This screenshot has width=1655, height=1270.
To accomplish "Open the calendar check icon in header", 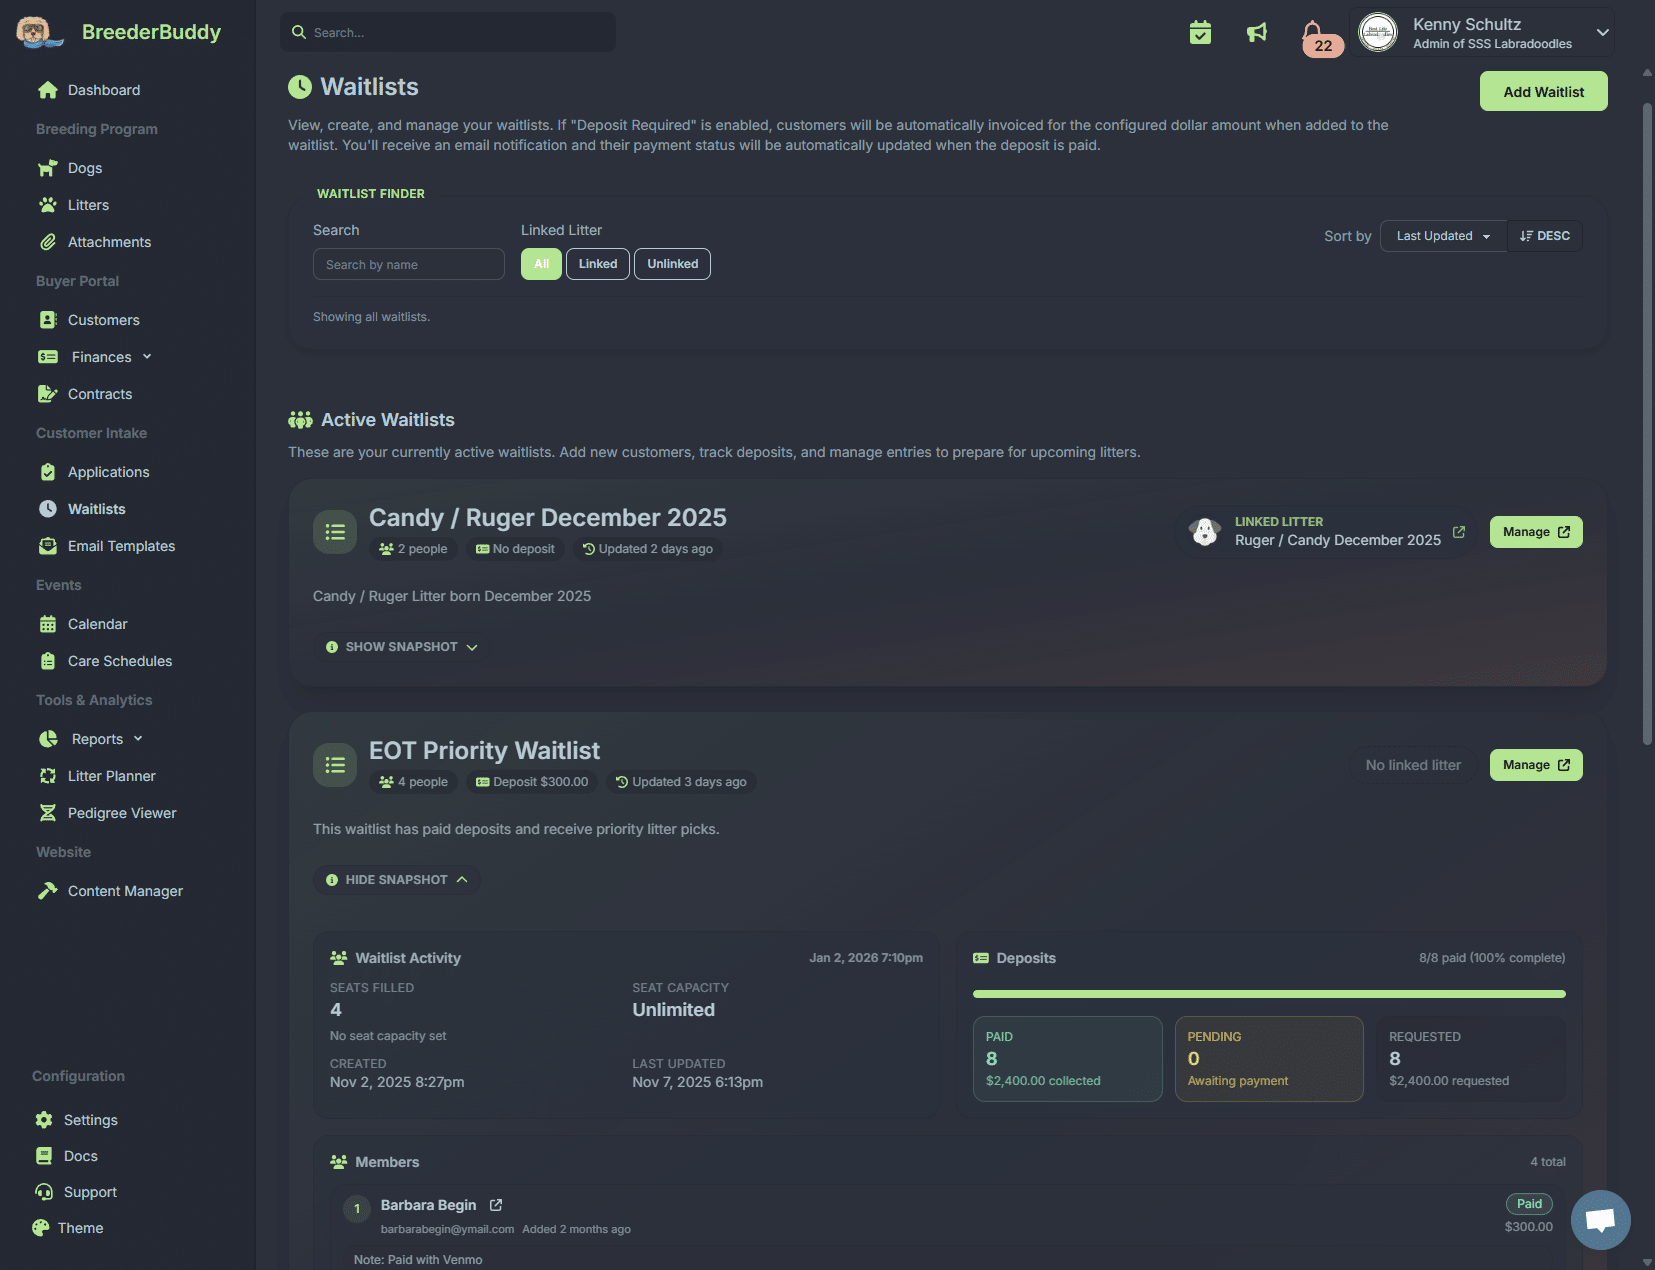I will coord(1200,33).
